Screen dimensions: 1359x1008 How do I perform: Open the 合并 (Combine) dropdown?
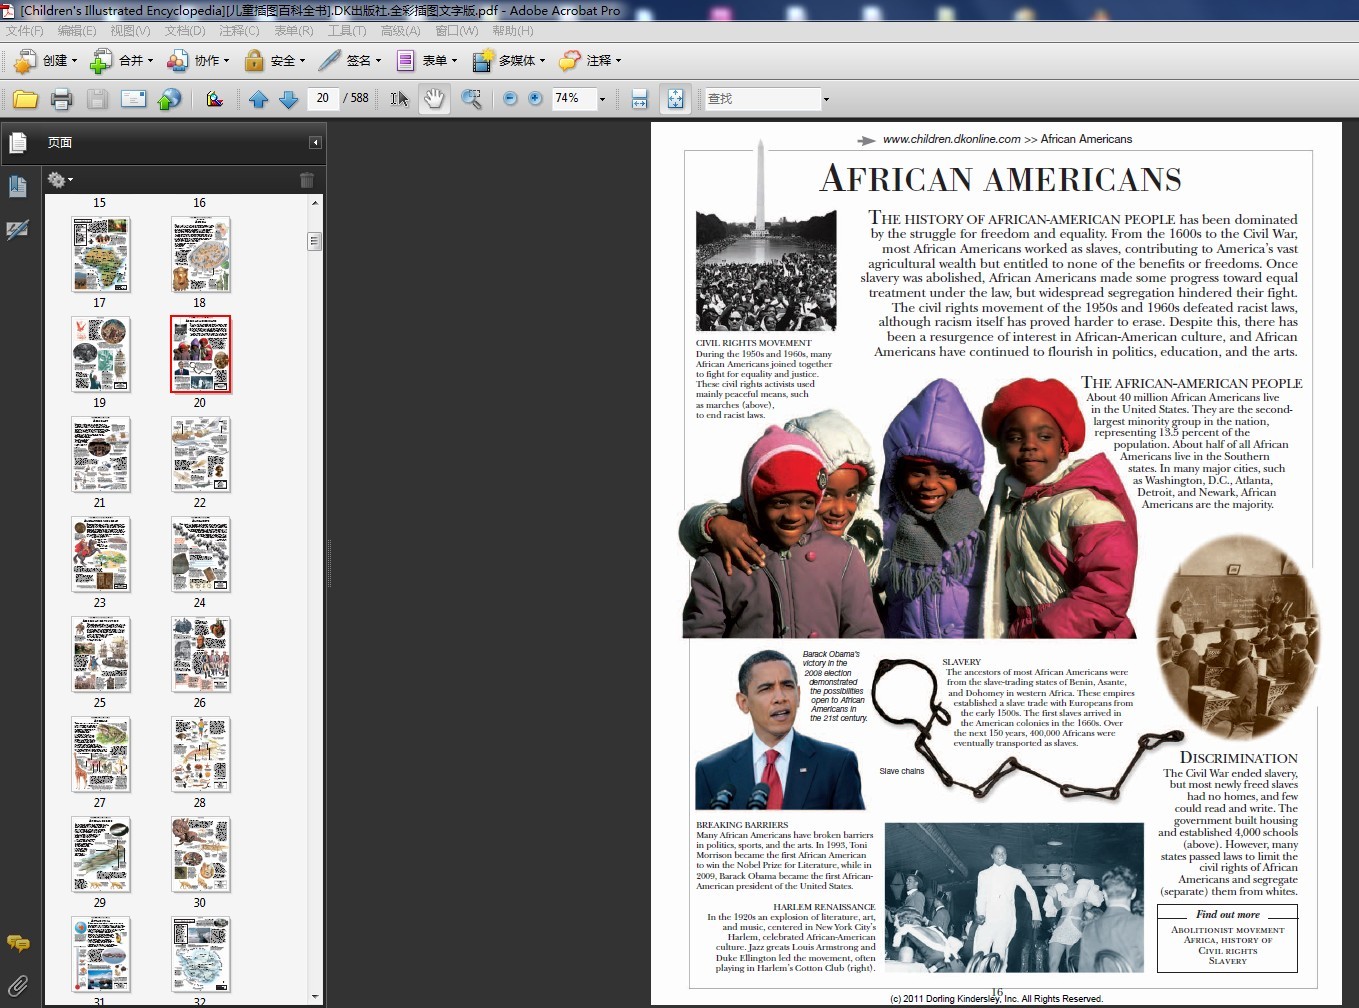tap(121, 61)
